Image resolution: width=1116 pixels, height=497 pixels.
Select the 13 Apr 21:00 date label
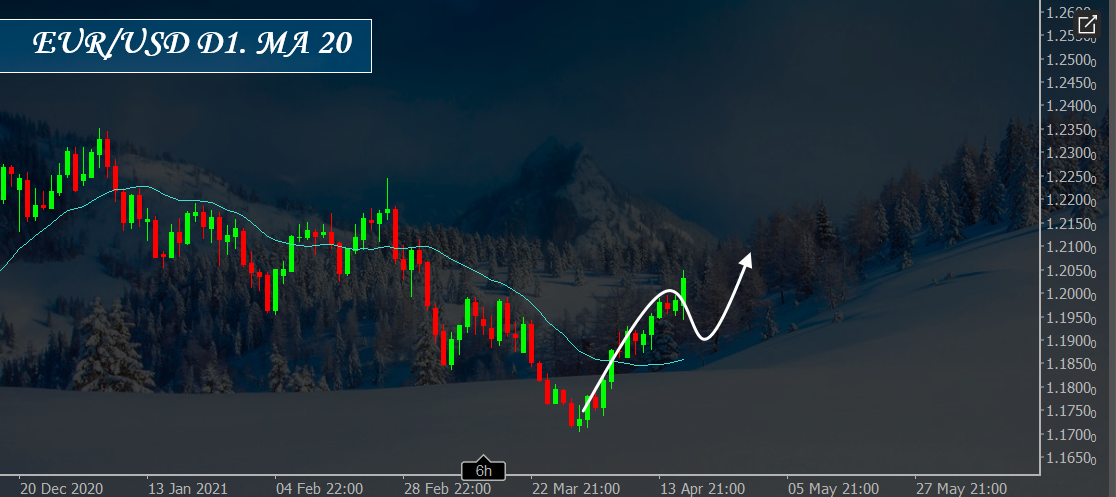[x=702, y=489]
